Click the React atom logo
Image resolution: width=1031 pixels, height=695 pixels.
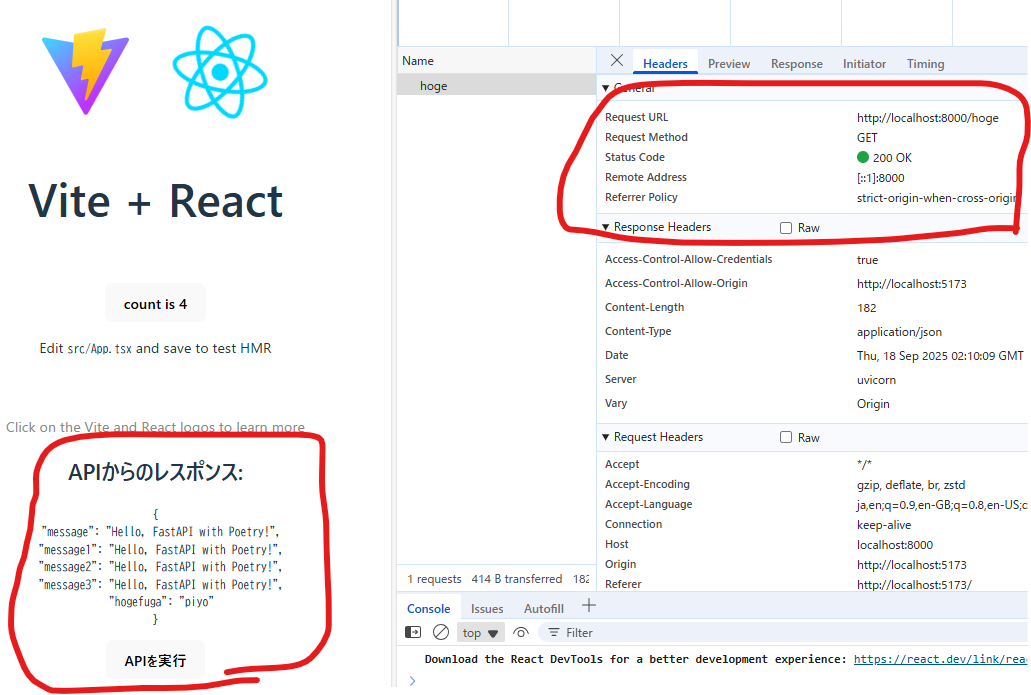(x=220, y=72)
